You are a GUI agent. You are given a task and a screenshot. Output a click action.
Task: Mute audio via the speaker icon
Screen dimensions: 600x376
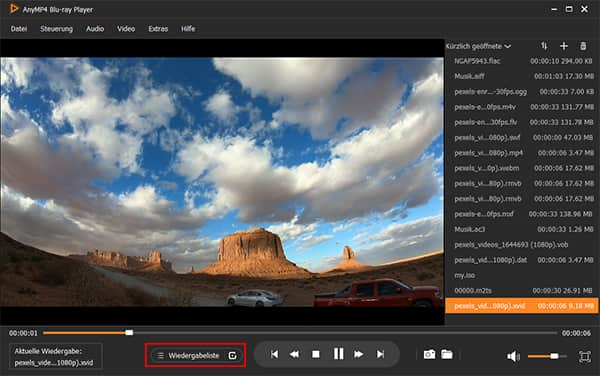[513, 356]
